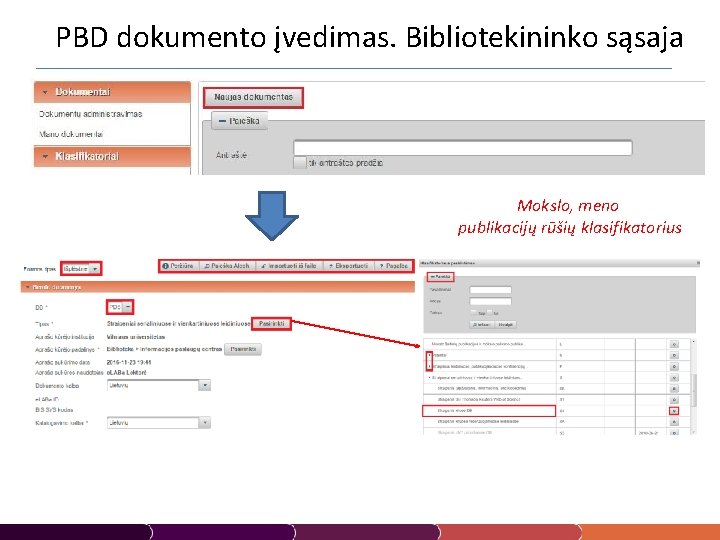Collapse the Dokumentai sidebar section
Image resolution: width=720 pixels, height=540 pixels.
[x=112, y=92]
